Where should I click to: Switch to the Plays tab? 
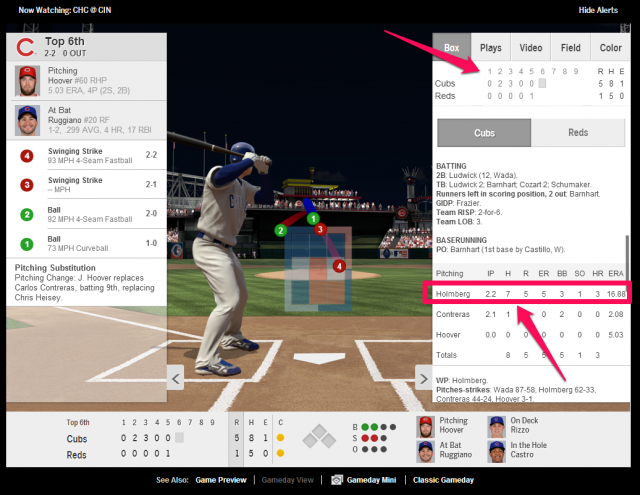[x=491, y=47]
